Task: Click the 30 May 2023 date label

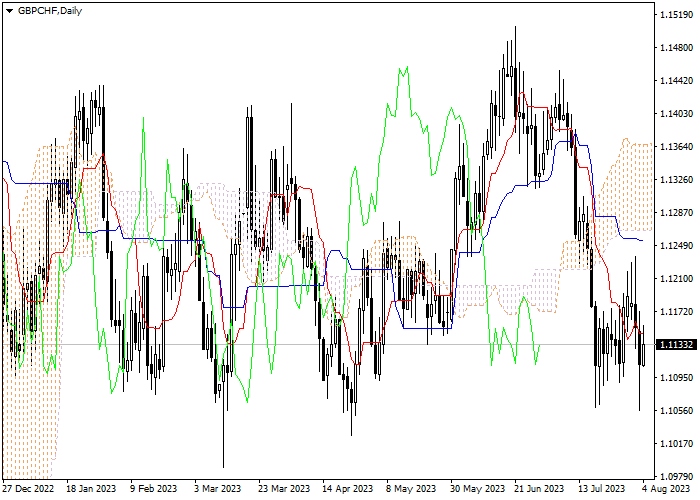Action: click(x=477, y=489)
